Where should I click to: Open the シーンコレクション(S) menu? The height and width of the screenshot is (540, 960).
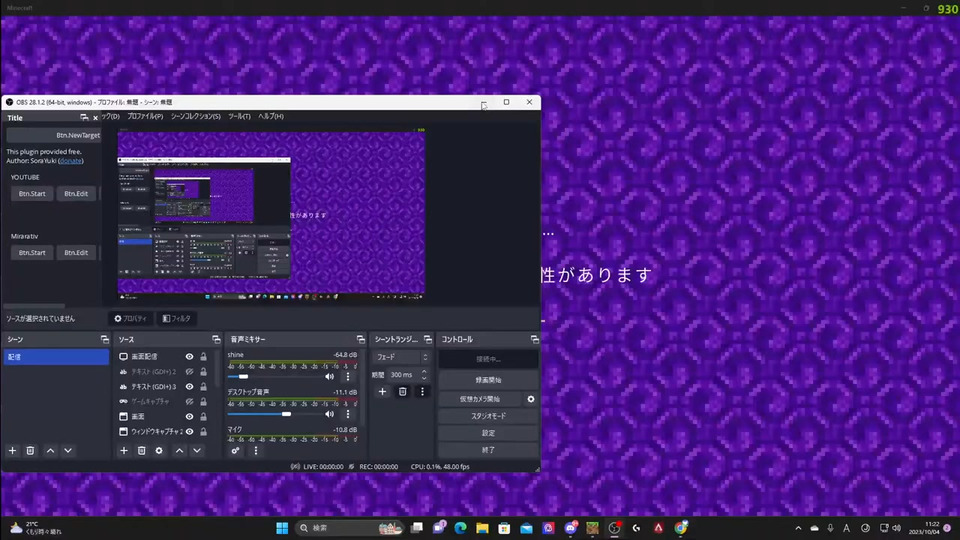coord(196,116)
